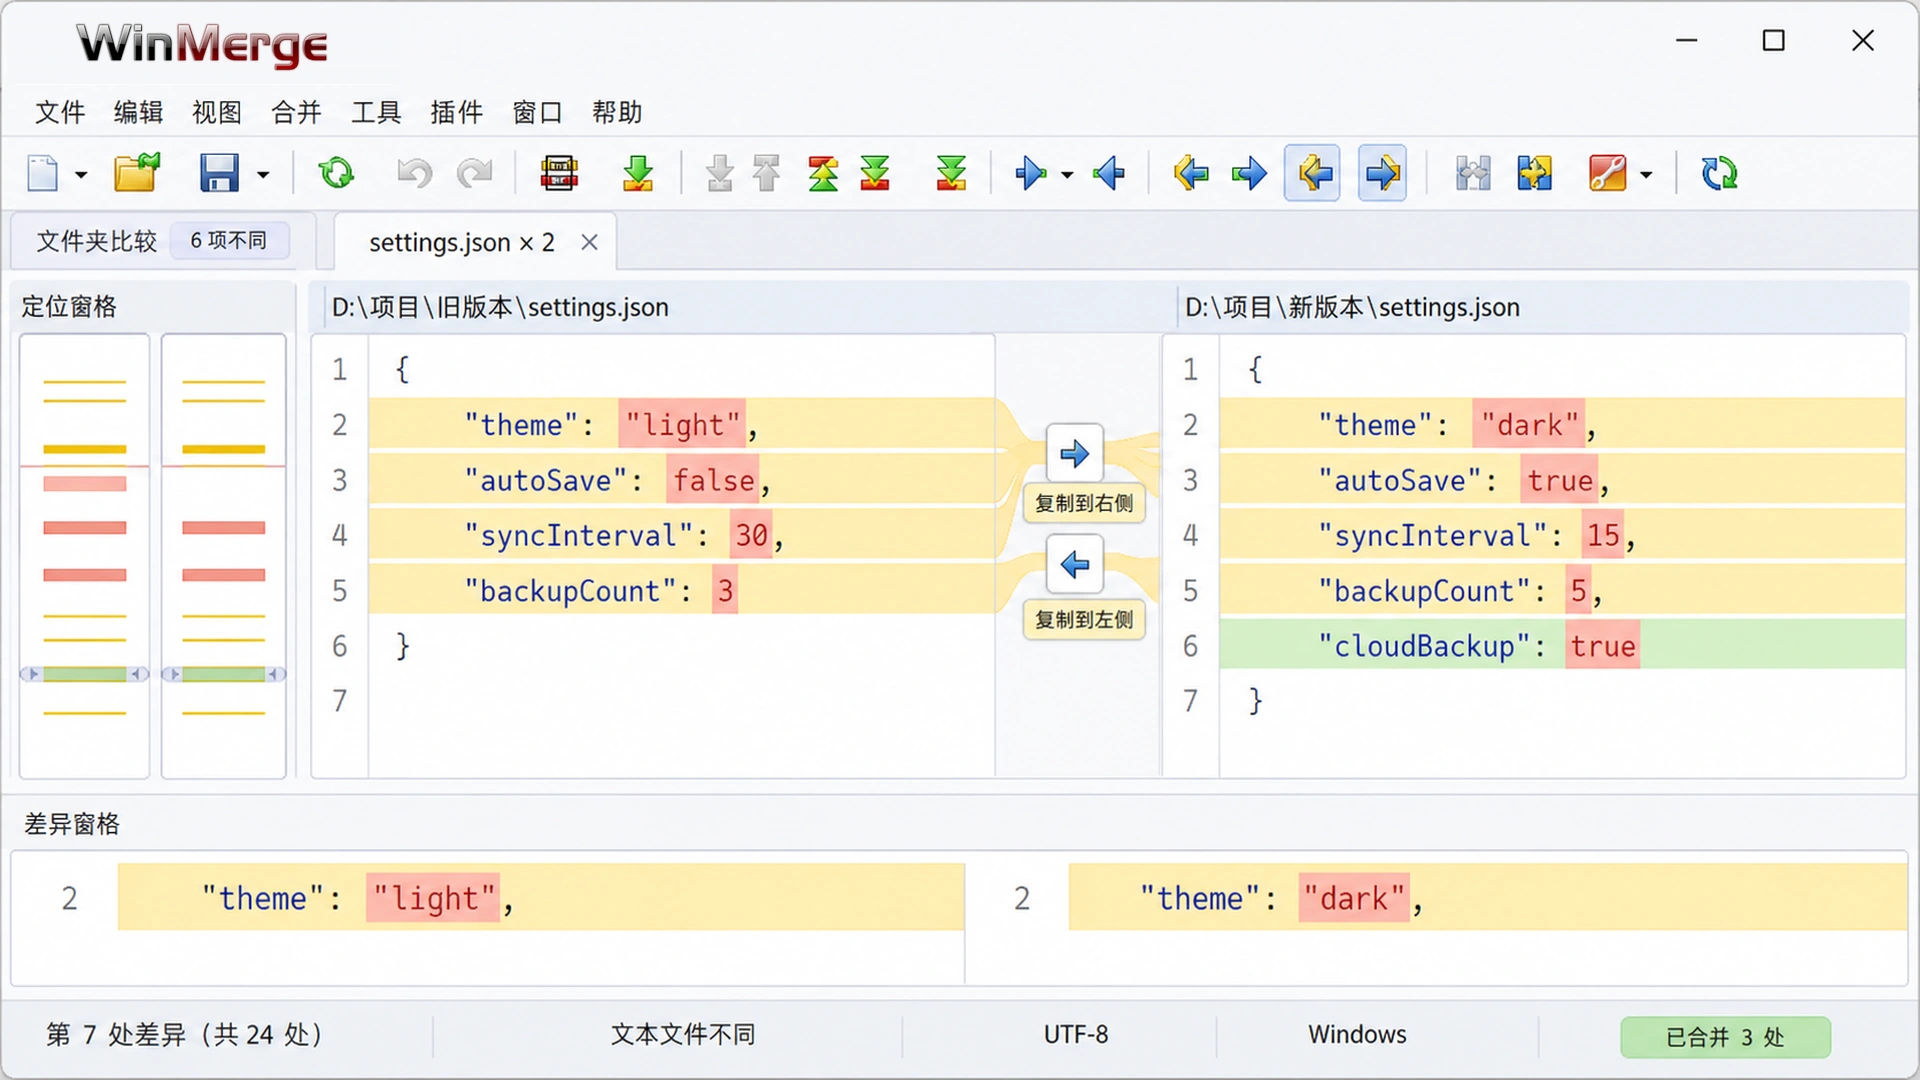Screen dimensions: 1920x1080
Task: Click the left path D:\项目\旧版本\settings.json header
Action: point(500,307)
